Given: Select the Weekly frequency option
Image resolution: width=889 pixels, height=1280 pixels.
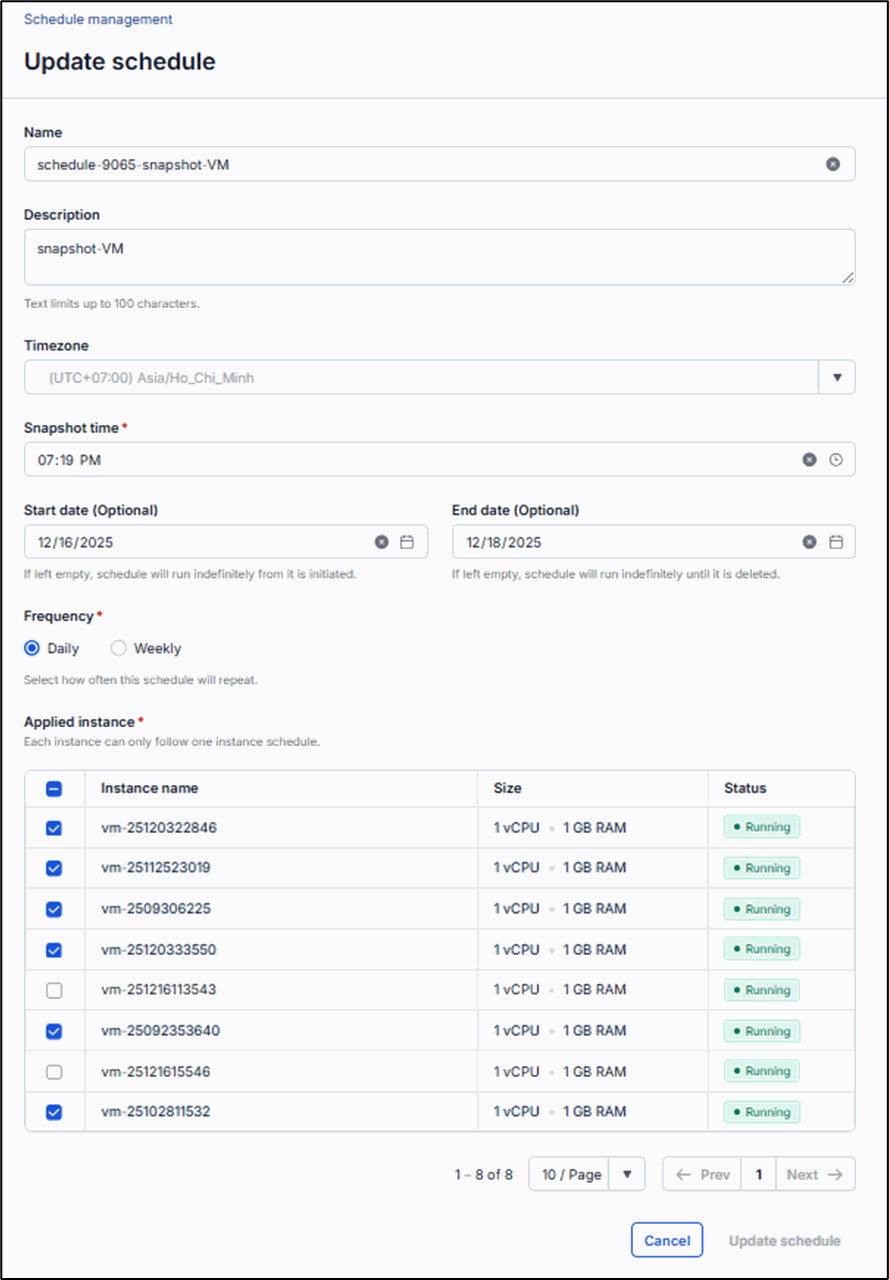Looking at the screenshot, I should coord(119,648).
